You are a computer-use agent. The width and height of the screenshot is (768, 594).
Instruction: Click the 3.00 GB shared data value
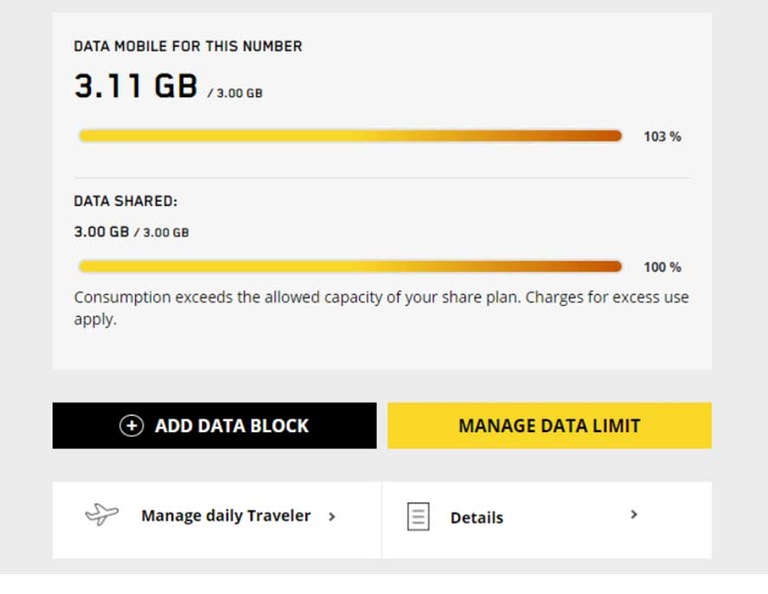coord(101,232)
